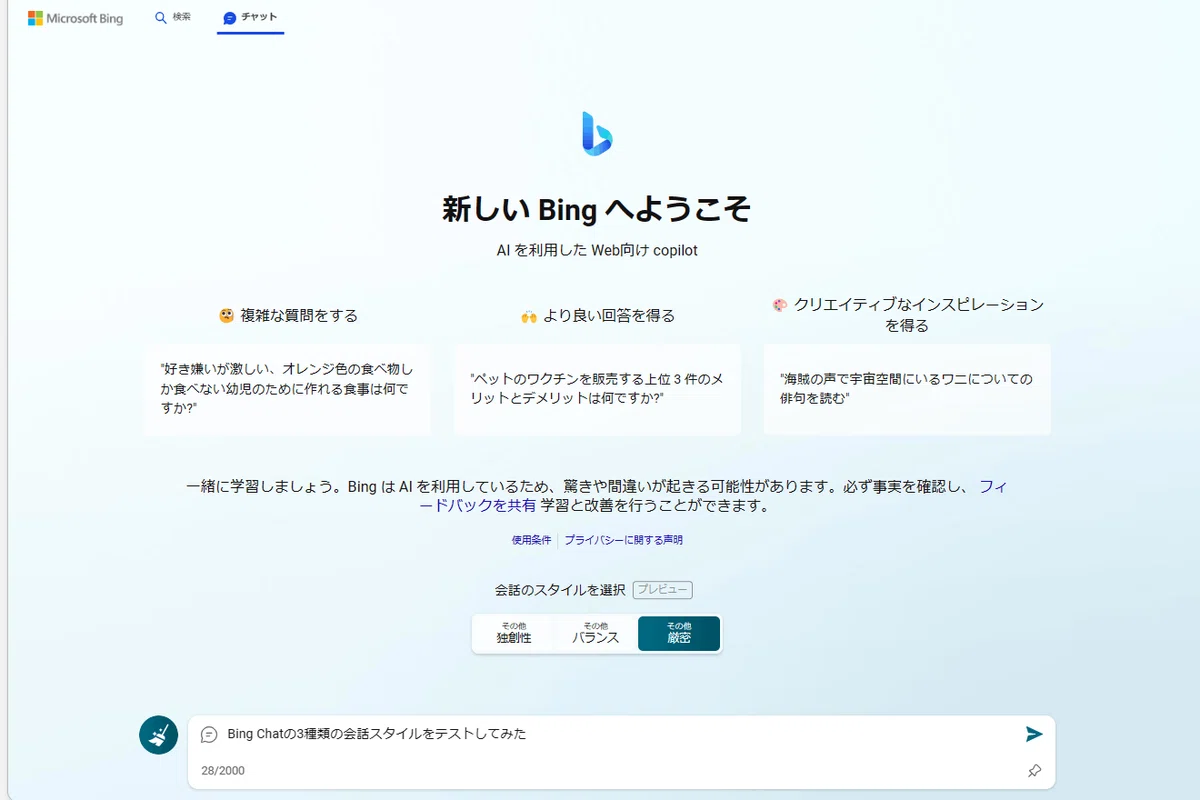Screen dimensions: 1200x800
Task: Open the 使用条件 terms link
Action: tap(532, 540)
